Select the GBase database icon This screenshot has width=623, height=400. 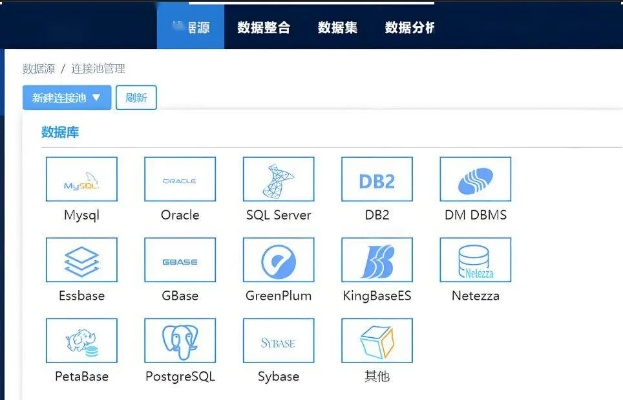[180, 261]
